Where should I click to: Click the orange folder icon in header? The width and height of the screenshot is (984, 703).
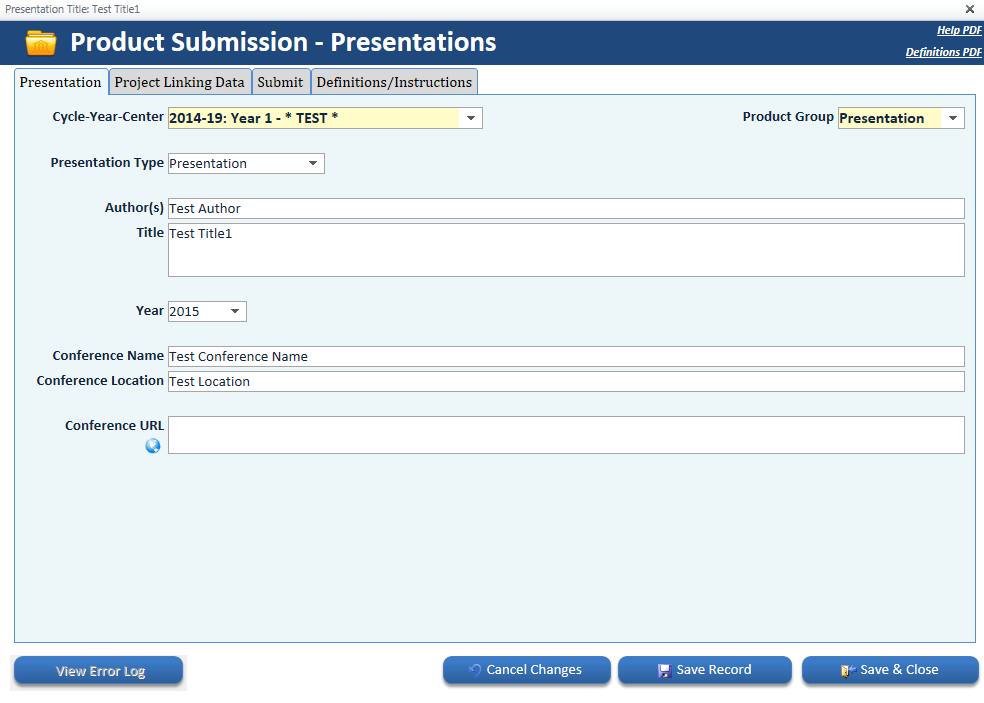pos(41,43)
